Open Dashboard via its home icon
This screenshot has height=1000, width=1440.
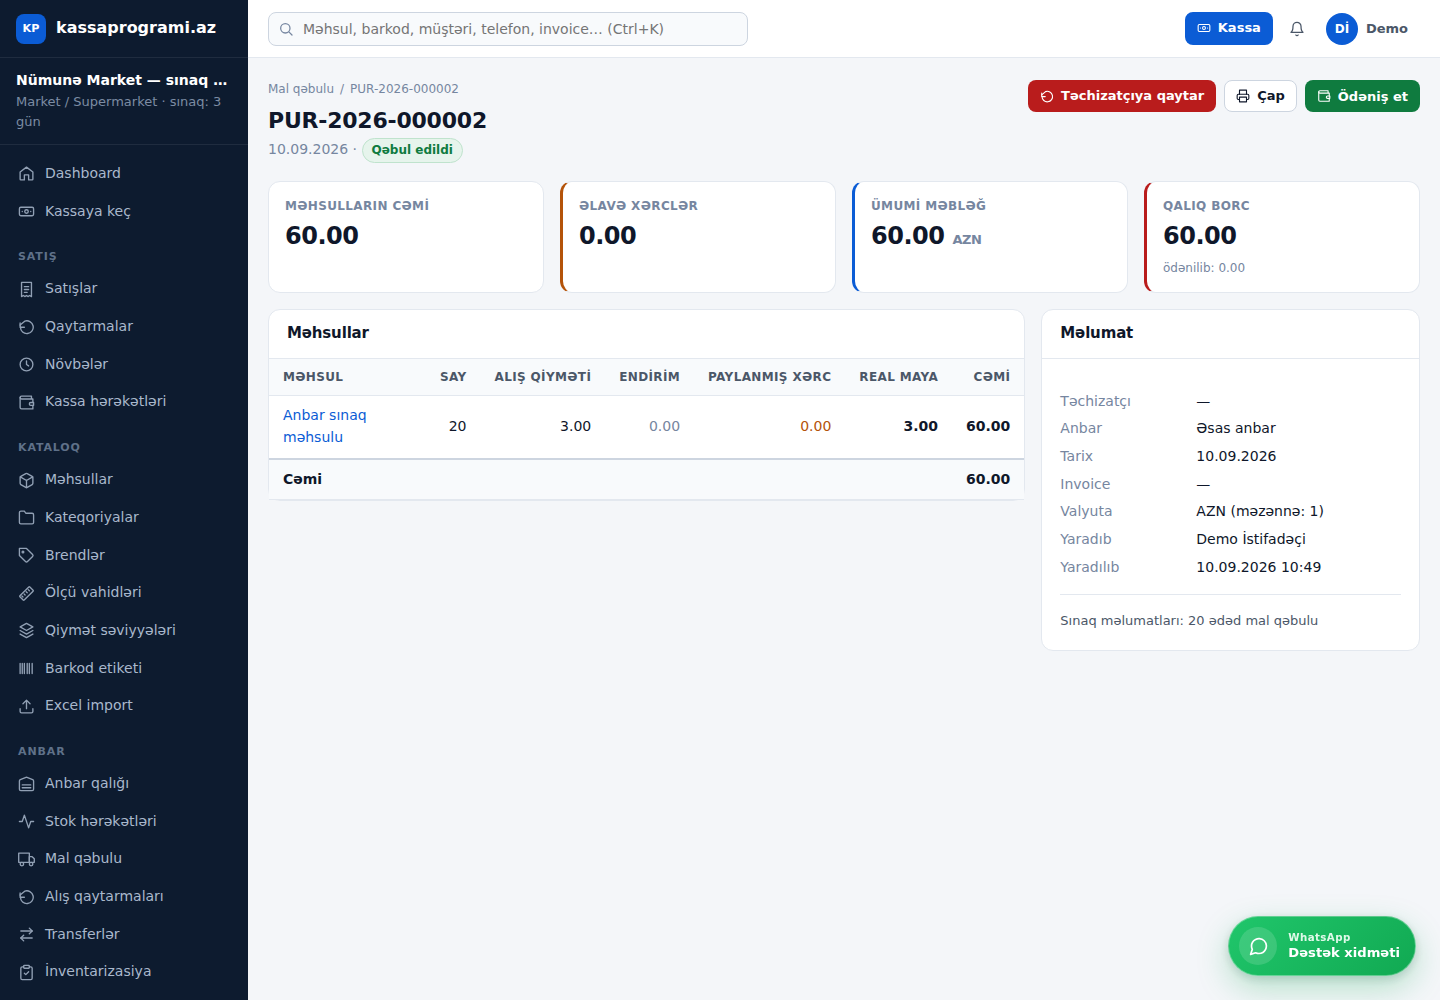point(27,173)
